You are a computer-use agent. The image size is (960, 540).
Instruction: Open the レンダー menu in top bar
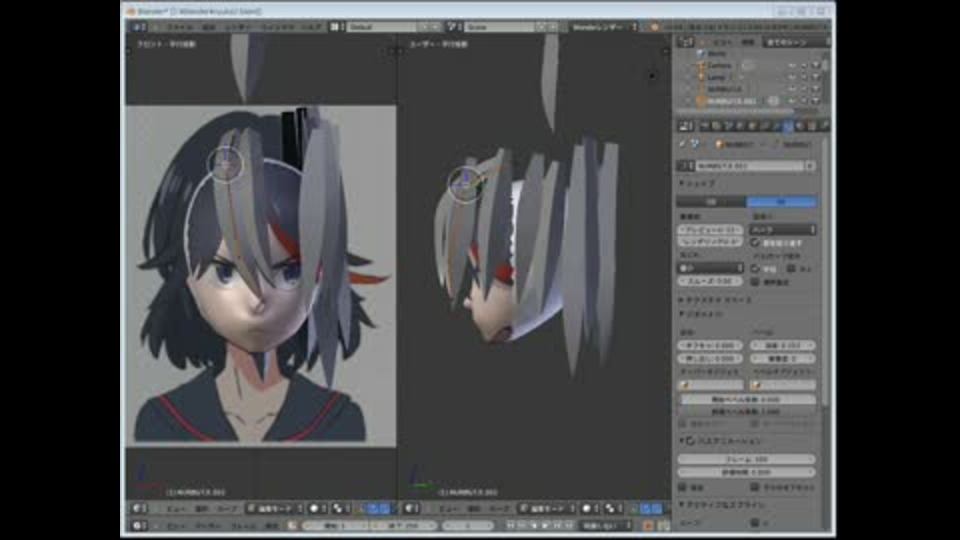coord(237,27)
